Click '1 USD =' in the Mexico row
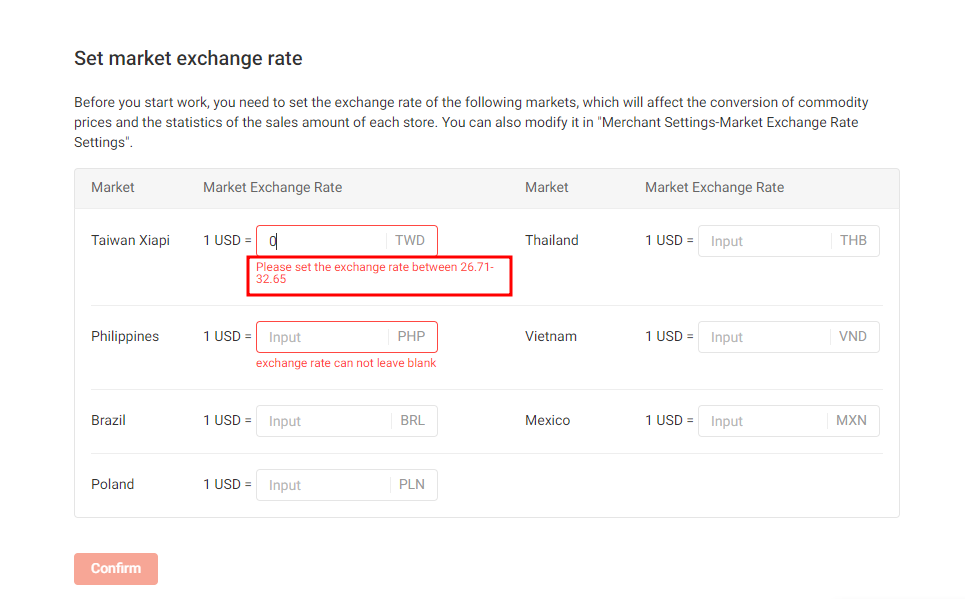The width and height of the screenshot is (965, 599). (x=669, y=420)
